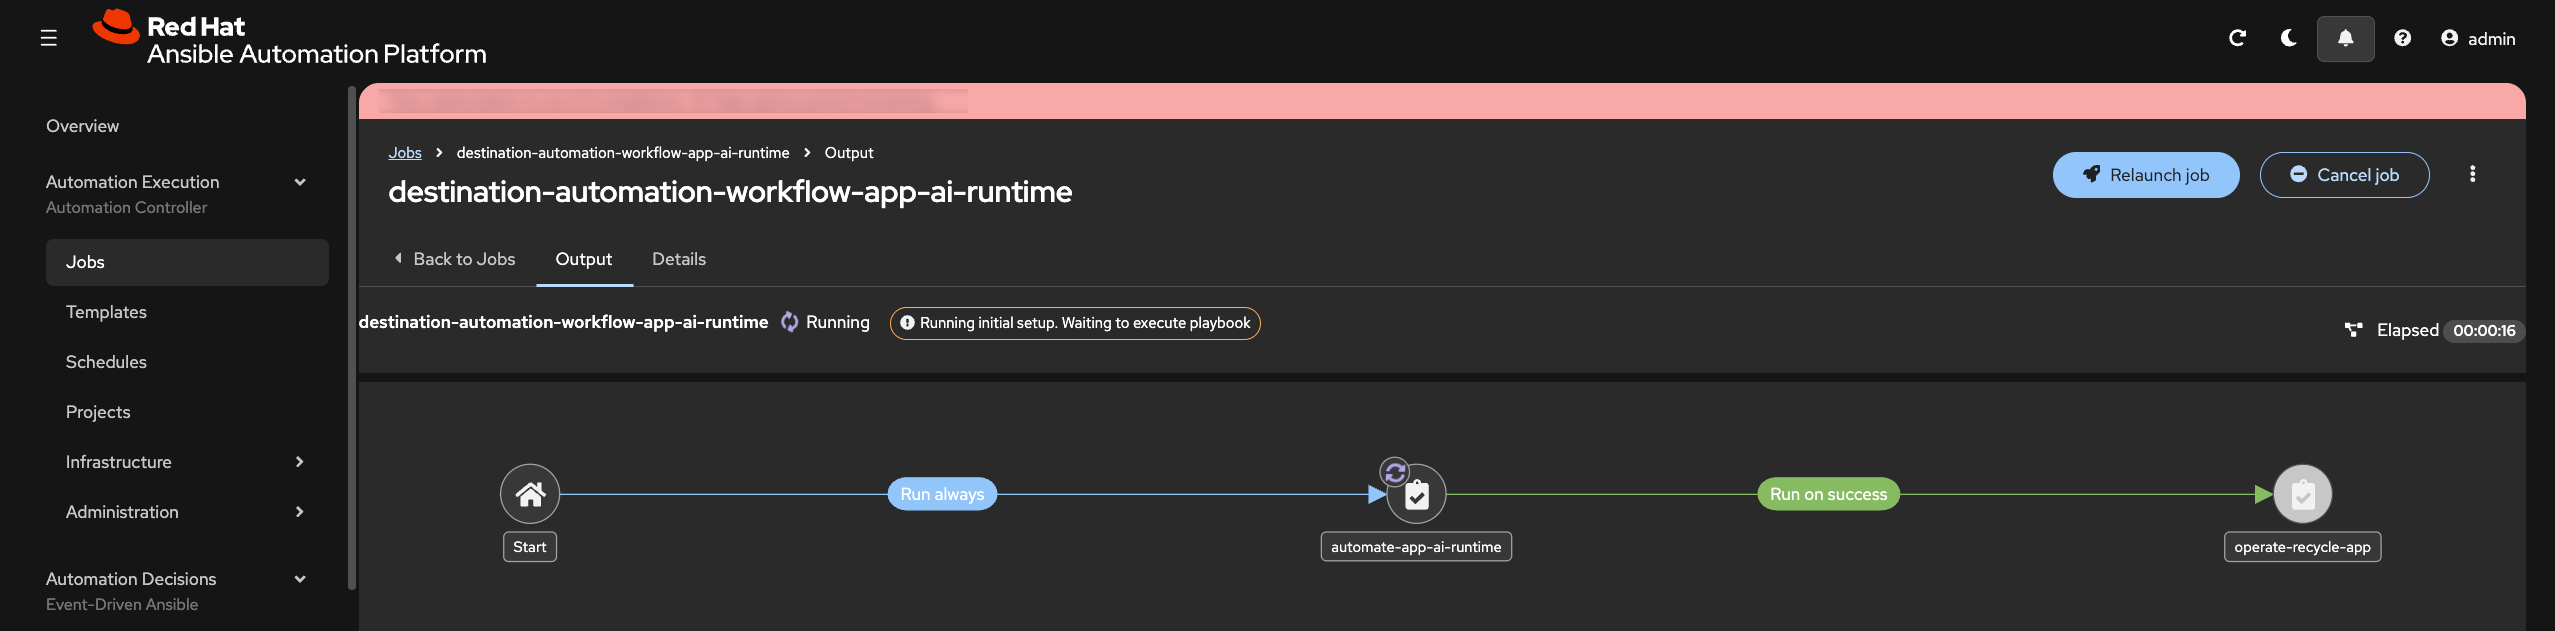Click the automate-app-ai-runtime label
2555x631 pixels.
tap(1416, 547)
